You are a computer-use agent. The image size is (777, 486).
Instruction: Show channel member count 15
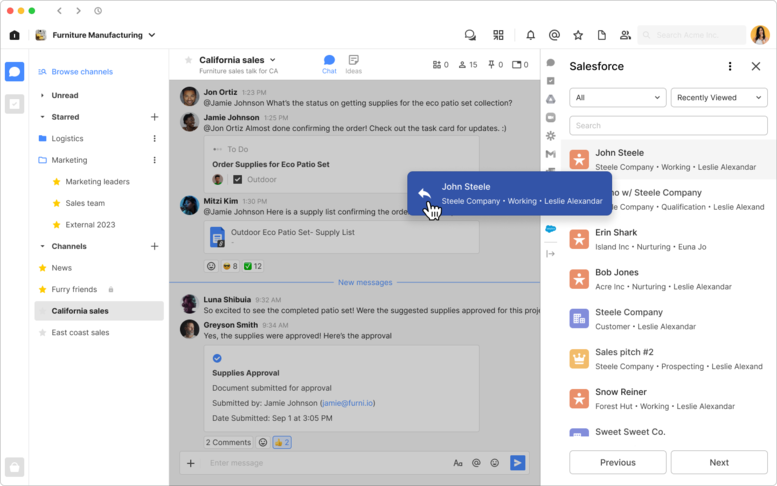(468, 65)
